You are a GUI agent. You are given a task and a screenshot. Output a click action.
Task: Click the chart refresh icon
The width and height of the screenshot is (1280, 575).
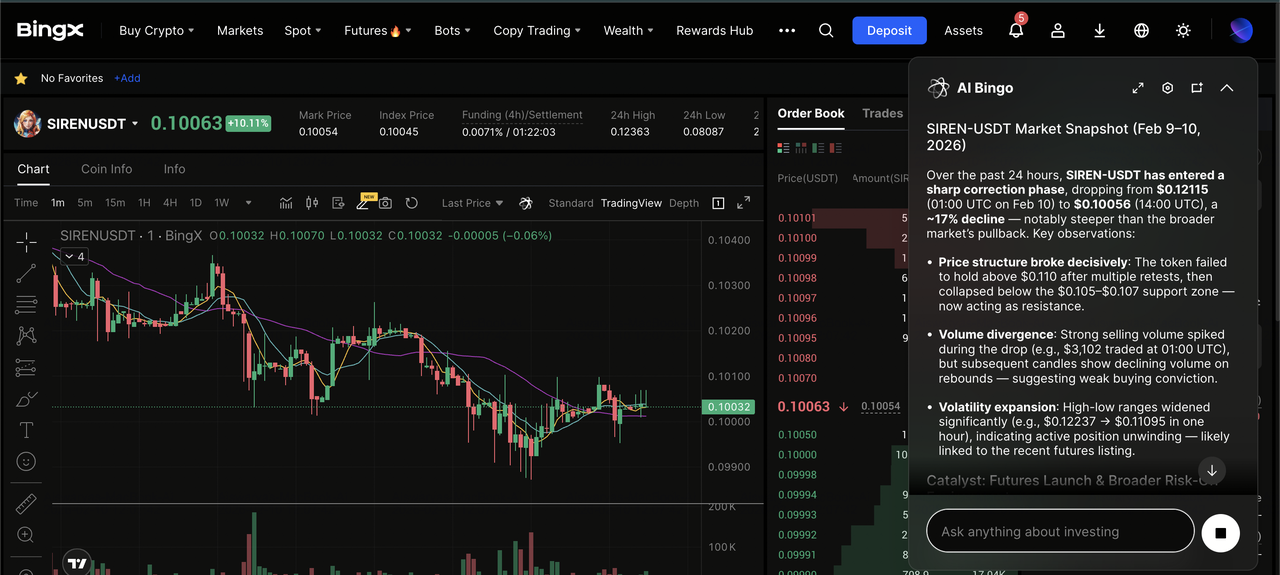[411, 203]
